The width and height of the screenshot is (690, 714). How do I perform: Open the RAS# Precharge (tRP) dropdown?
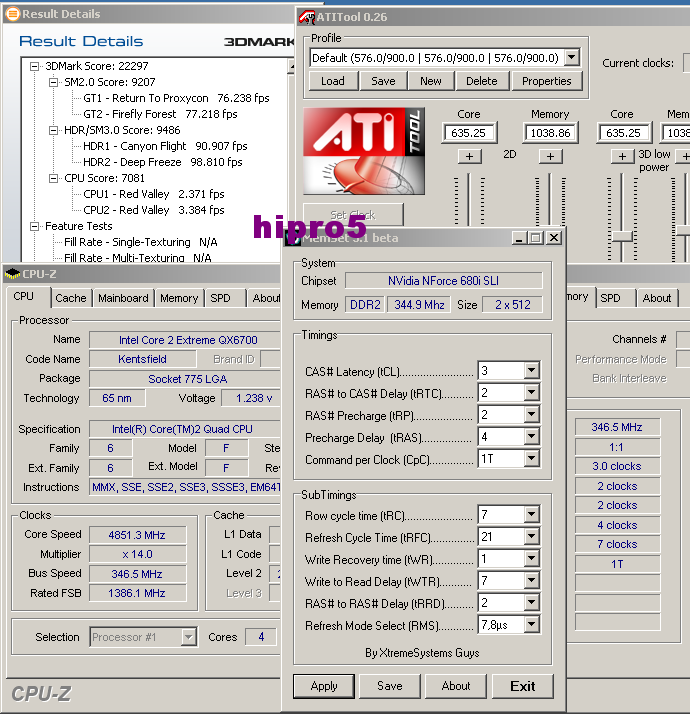[x=531, y=414]
